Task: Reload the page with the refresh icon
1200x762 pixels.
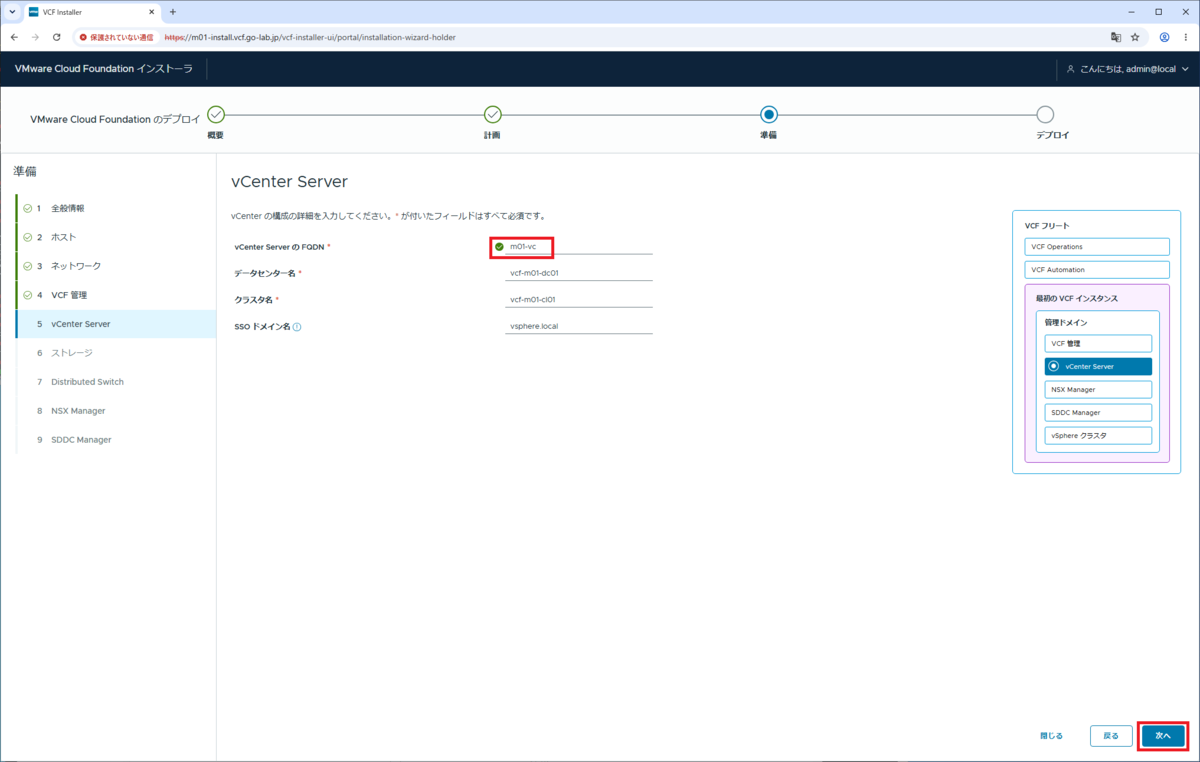Action: tap(57, 37)
